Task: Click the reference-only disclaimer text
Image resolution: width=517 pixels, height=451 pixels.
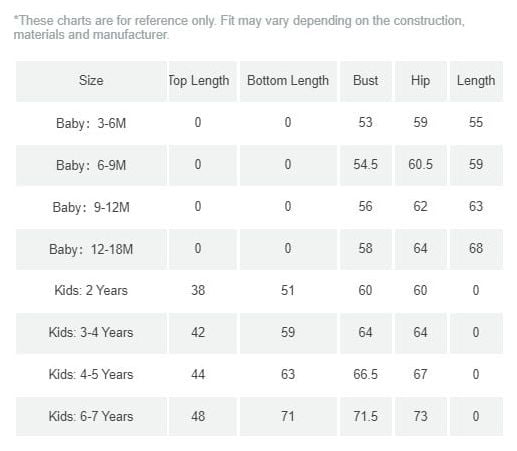Action: click(239, 27)
